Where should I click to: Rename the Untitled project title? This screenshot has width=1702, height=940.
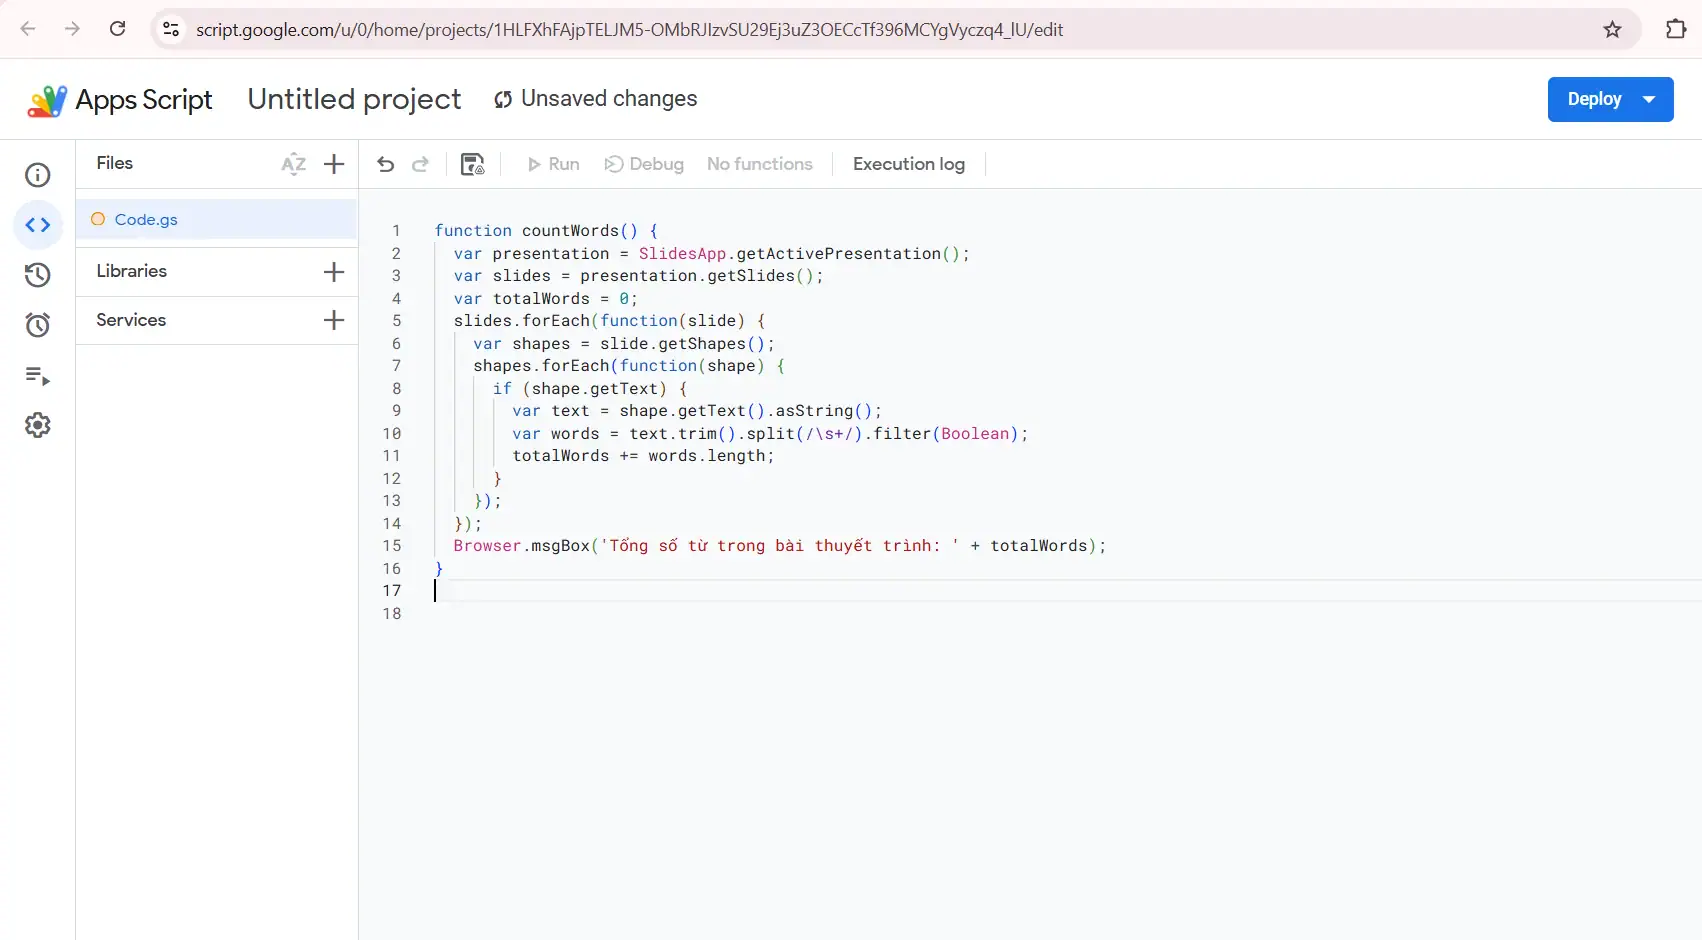(x=354, y=99)
